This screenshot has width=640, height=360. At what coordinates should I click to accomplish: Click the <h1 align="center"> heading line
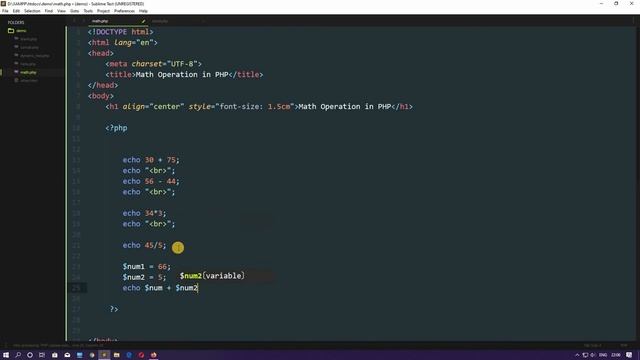click(259, 107)
